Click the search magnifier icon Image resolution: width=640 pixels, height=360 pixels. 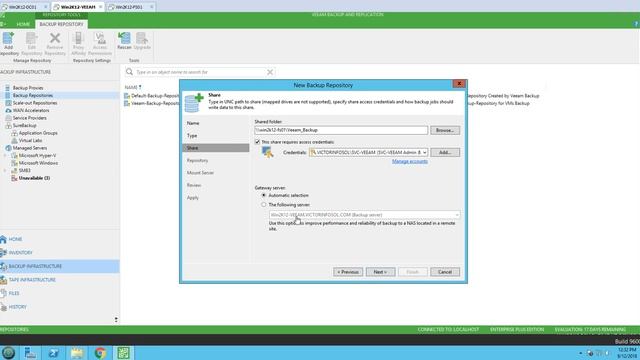pos(129,72)
